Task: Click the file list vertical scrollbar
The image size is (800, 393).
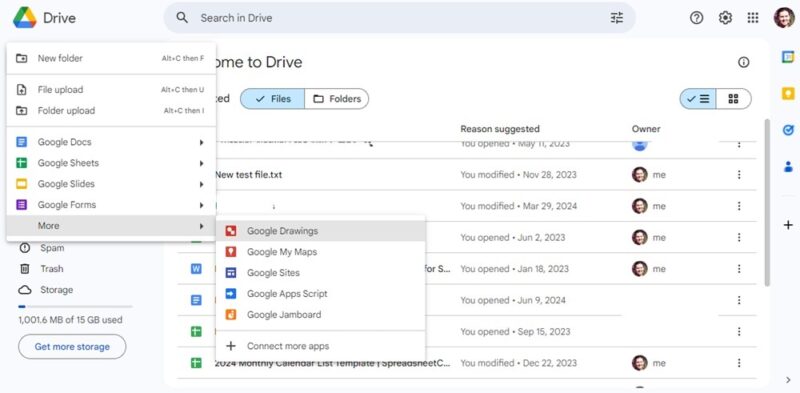Action: 766,203
